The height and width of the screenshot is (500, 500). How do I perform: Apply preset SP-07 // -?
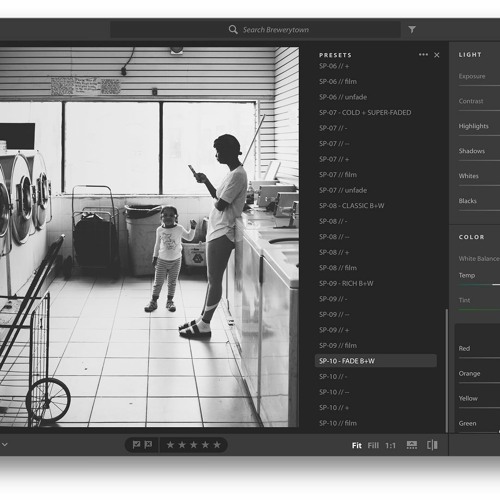click(333, 128)
